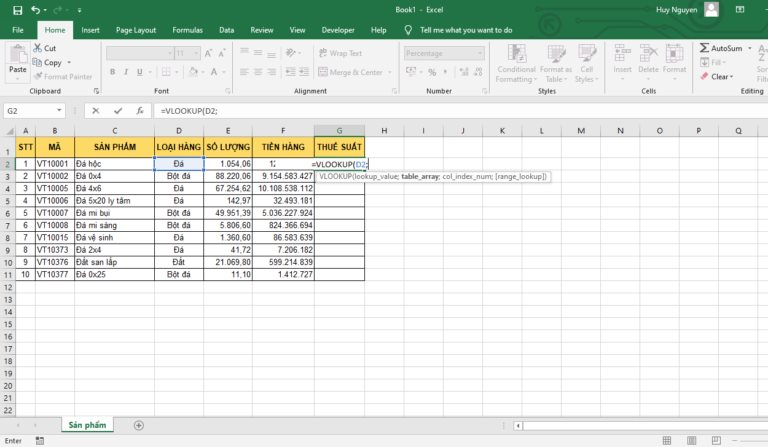Viewport: 768px width, 447px height.
Task: Click the AutoSum sigma icon
Action: coord(704,47)
